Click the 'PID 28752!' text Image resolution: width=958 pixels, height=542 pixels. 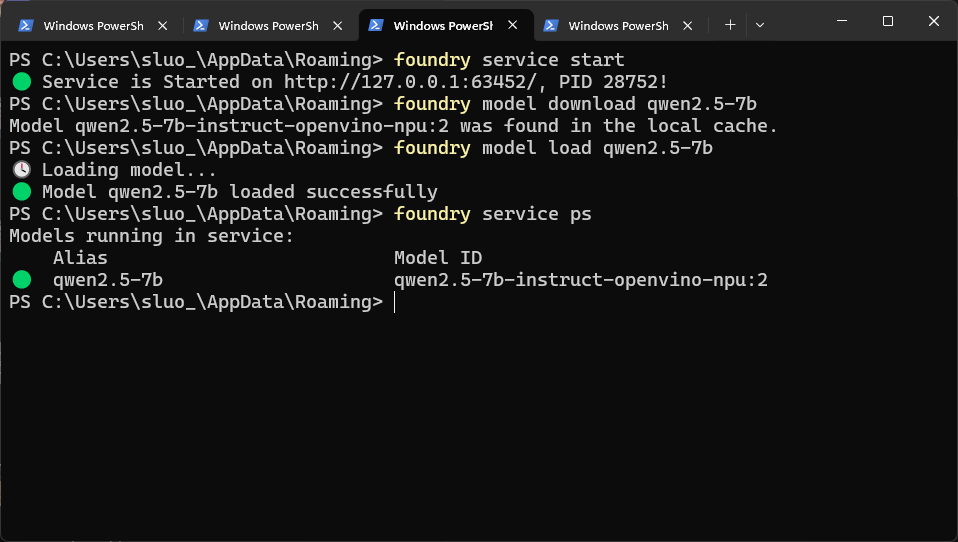pyautogui.click(x=613, y=82)
